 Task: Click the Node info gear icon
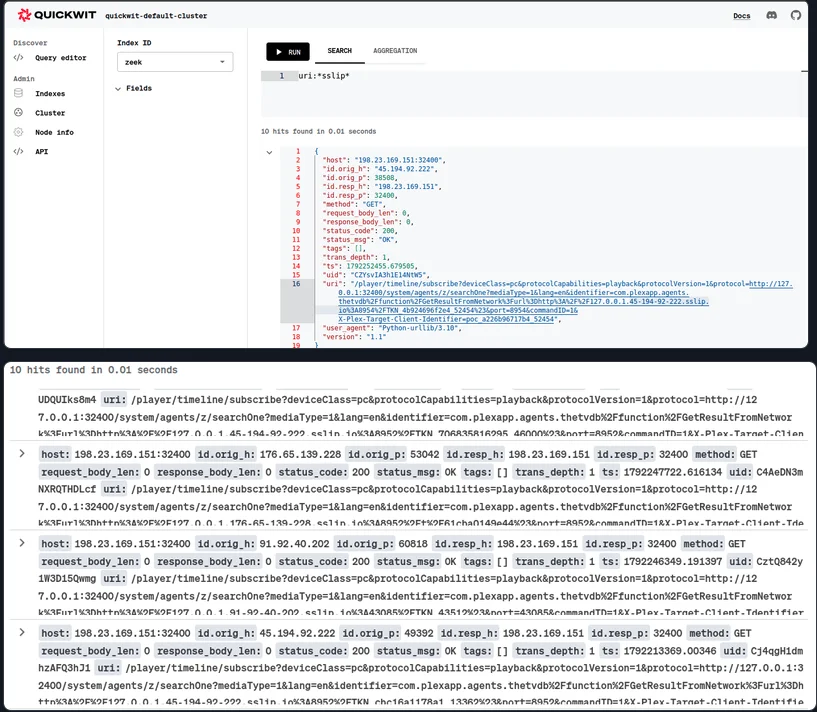pos(19,132)
